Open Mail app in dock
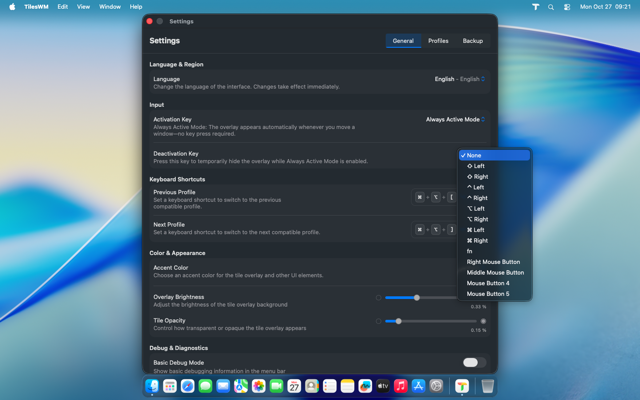640x400 pixels. pyautogui.click(x=223, y=386)
